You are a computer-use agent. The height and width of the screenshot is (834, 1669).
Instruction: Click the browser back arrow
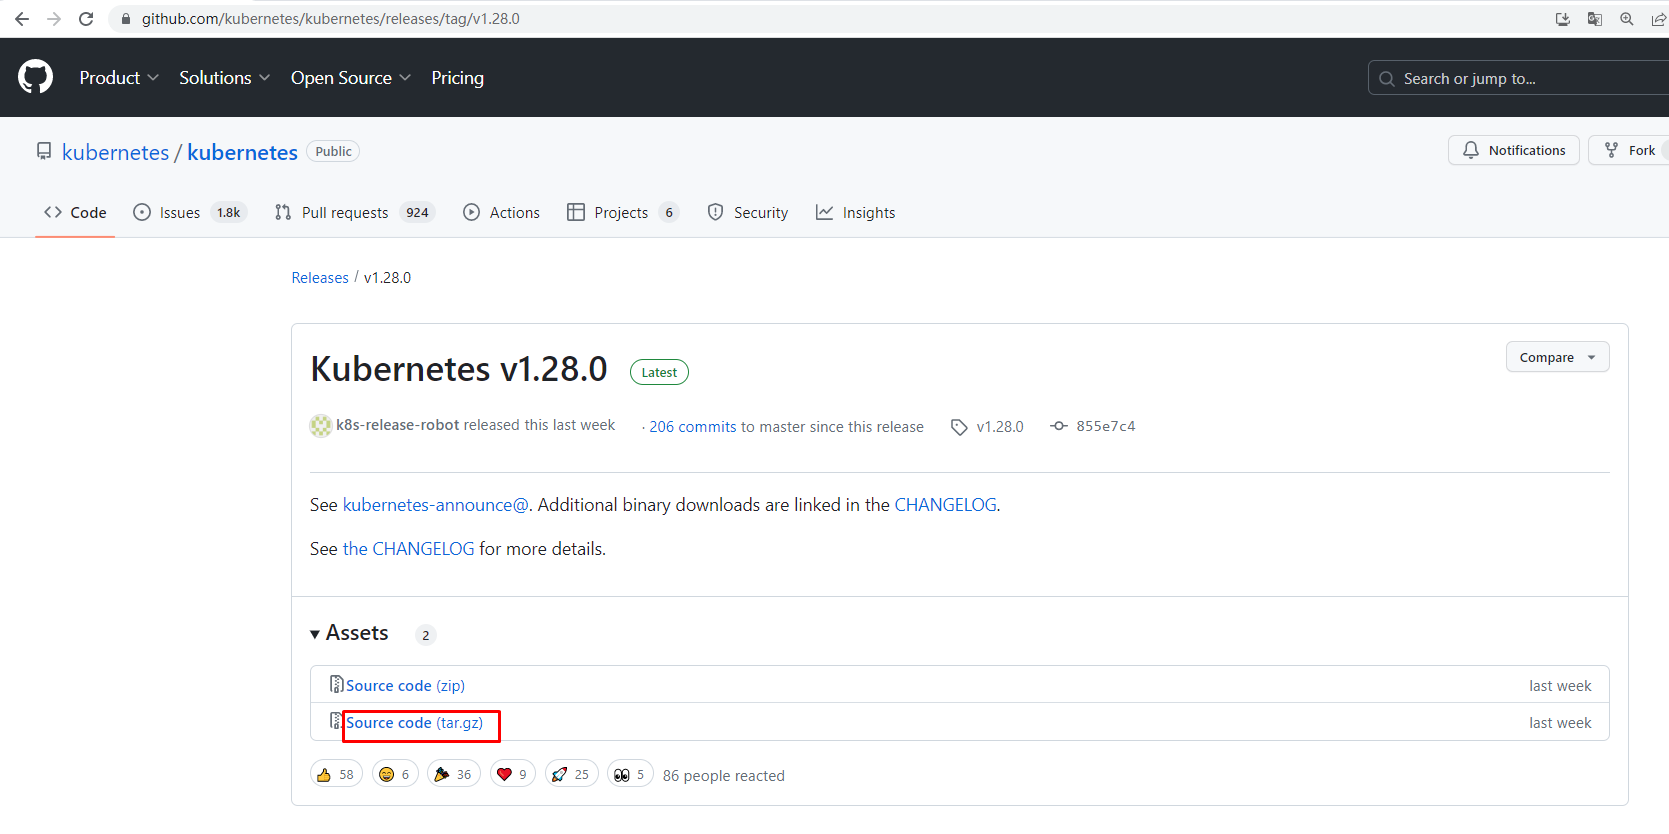(x=22, y=19)
